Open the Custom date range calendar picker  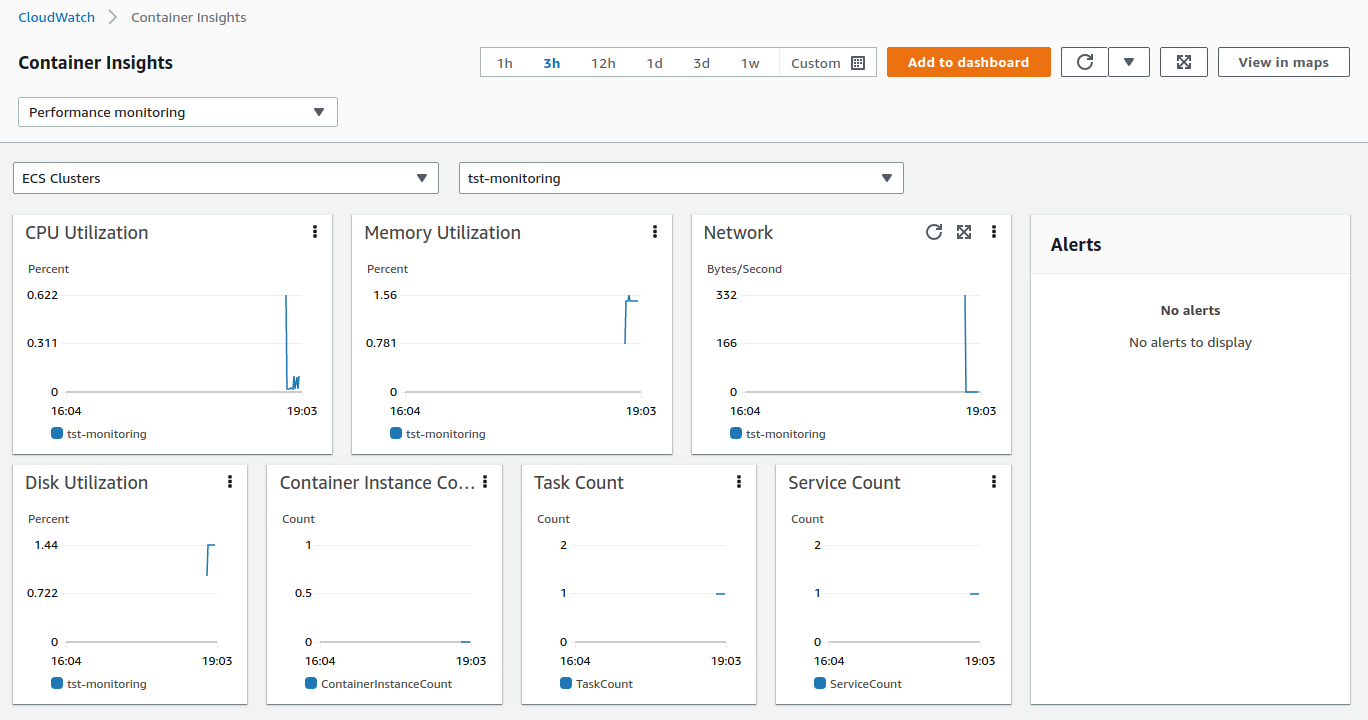pos(857,62)
